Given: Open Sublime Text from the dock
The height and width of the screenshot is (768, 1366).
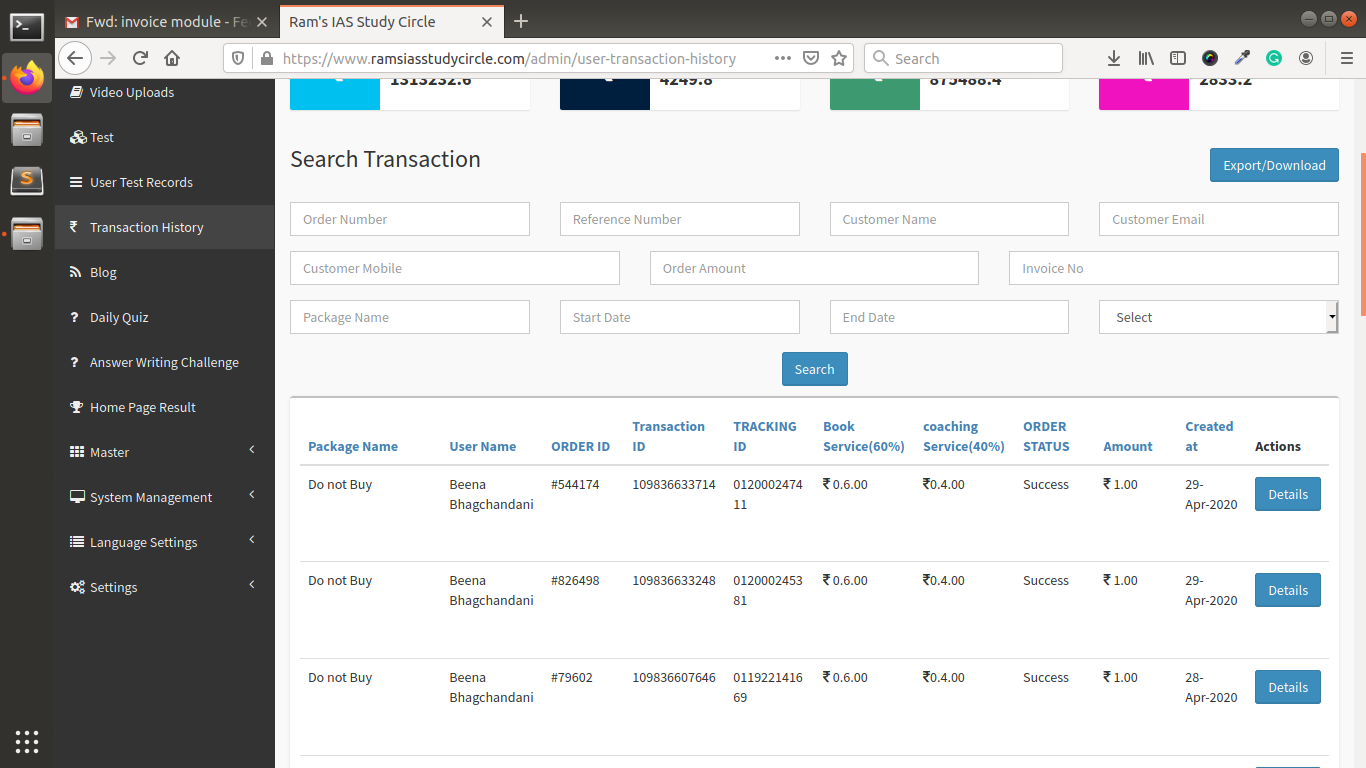Looking at the screenshot, I should click(x=27, y=180).
